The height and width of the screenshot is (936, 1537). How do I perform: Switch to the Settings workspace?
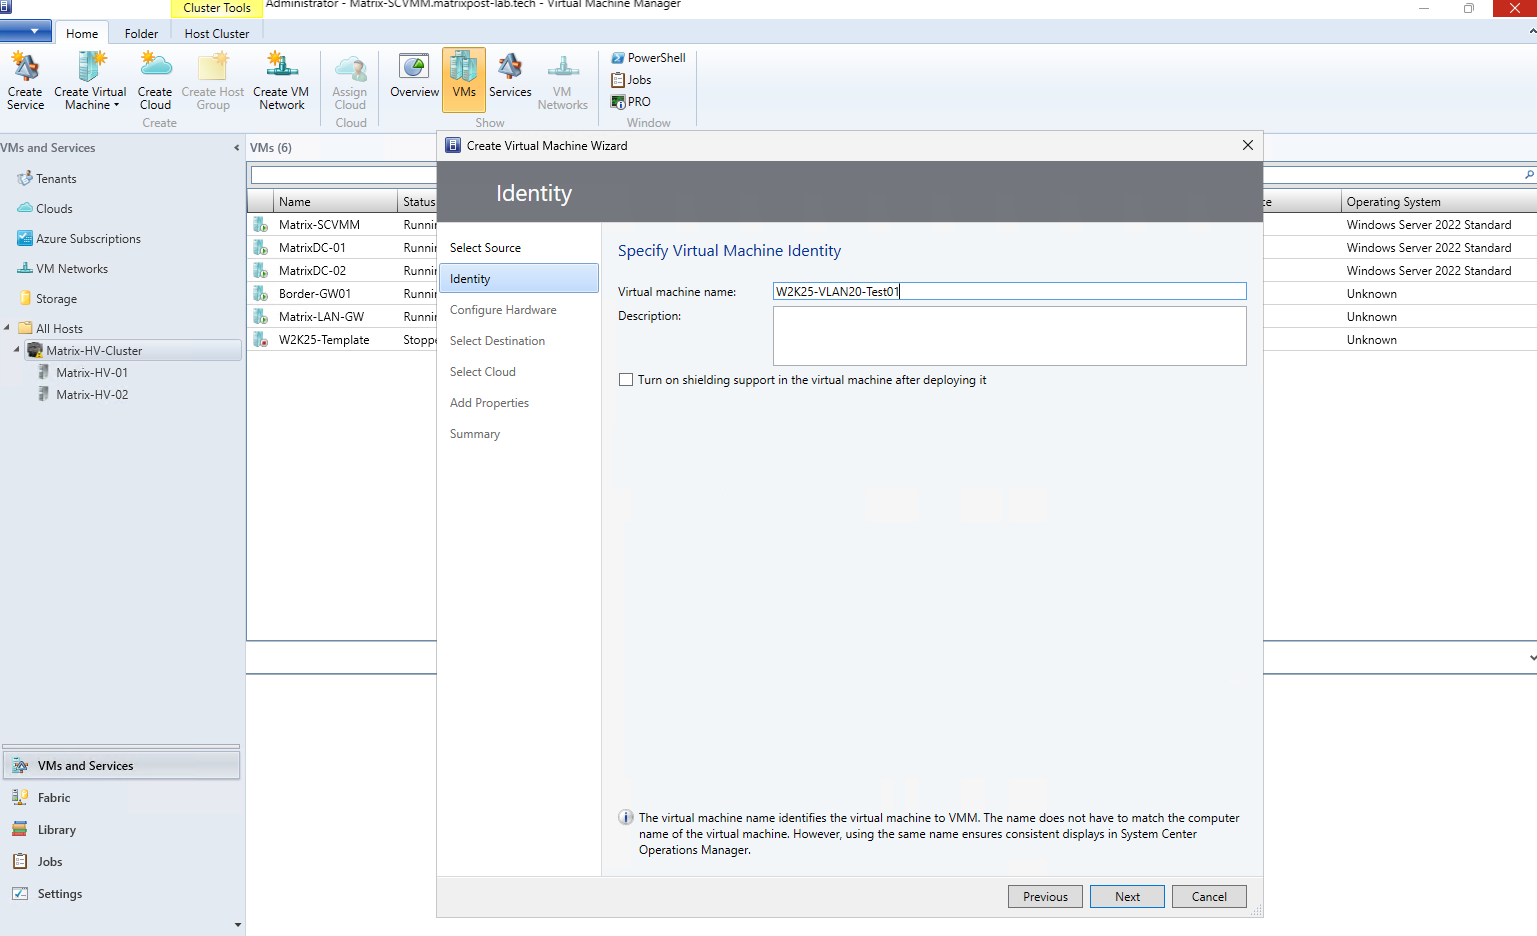[121, 894]
